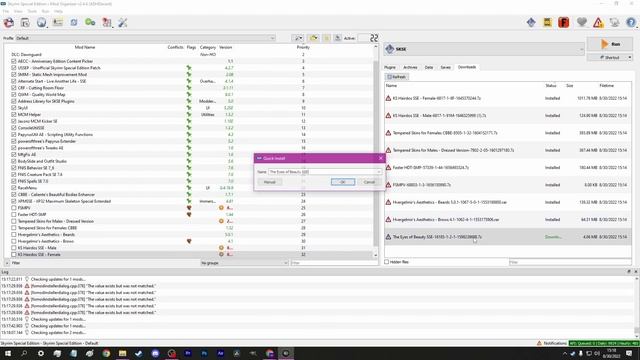Click Install Mod from archive icon

(x=25, y=23)
